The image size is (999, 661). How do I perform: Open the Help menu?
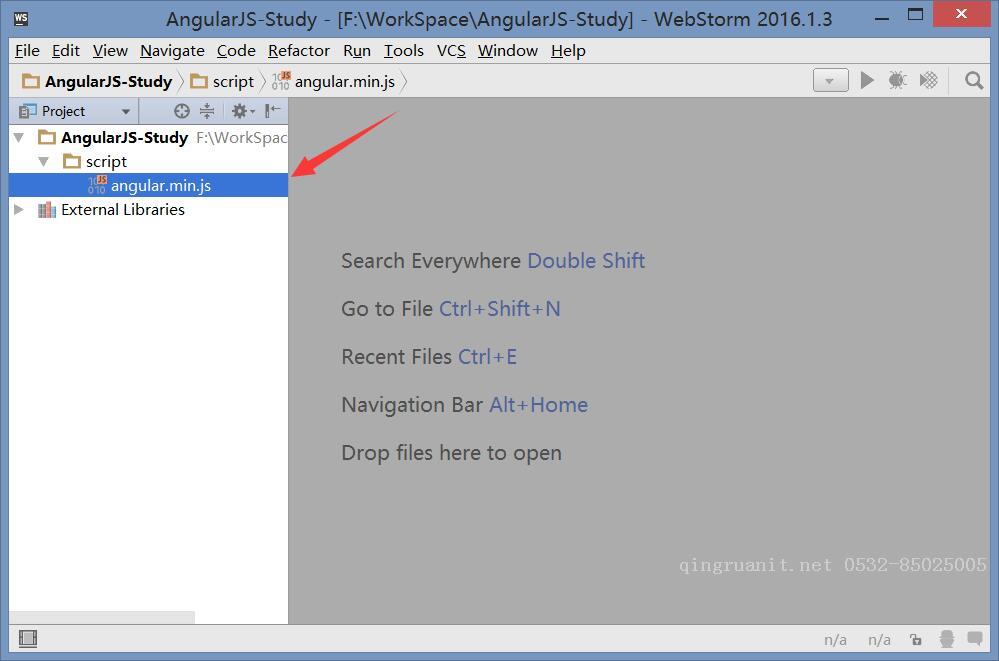pyautogui.click(x=568, y=50)
